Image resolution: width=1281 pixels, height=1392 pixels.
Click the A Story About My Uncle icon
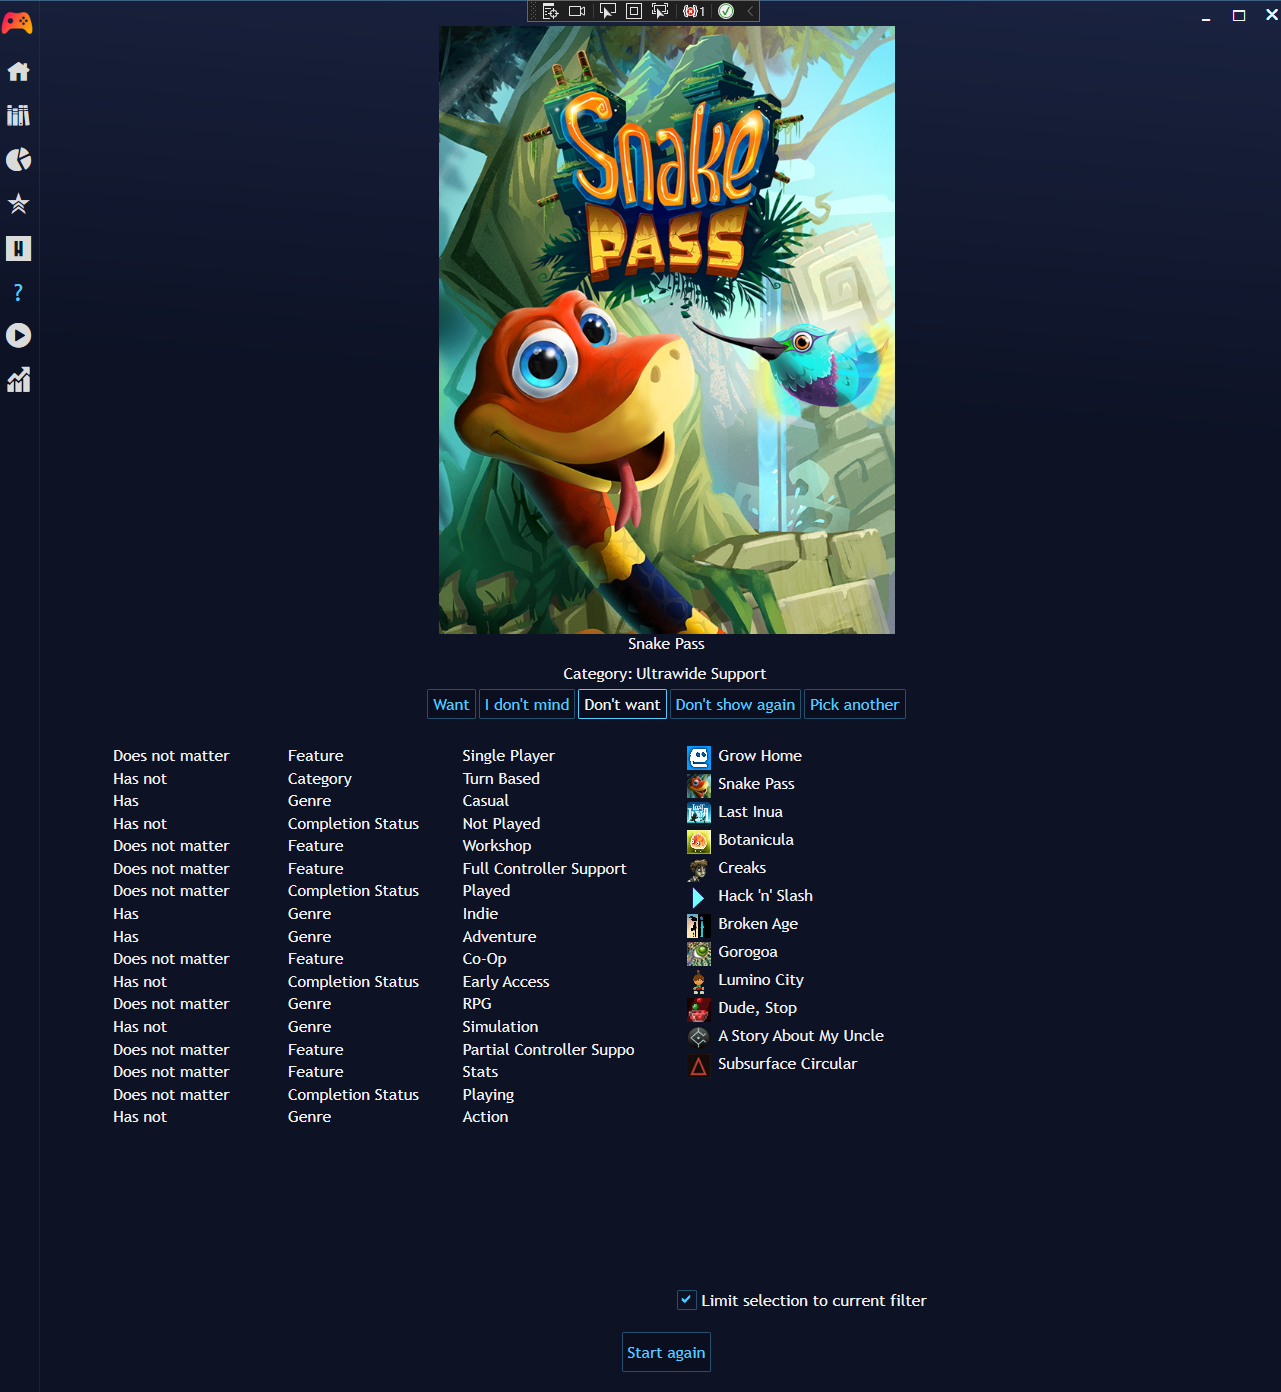pyautogui.click(x=699, y=1037)
